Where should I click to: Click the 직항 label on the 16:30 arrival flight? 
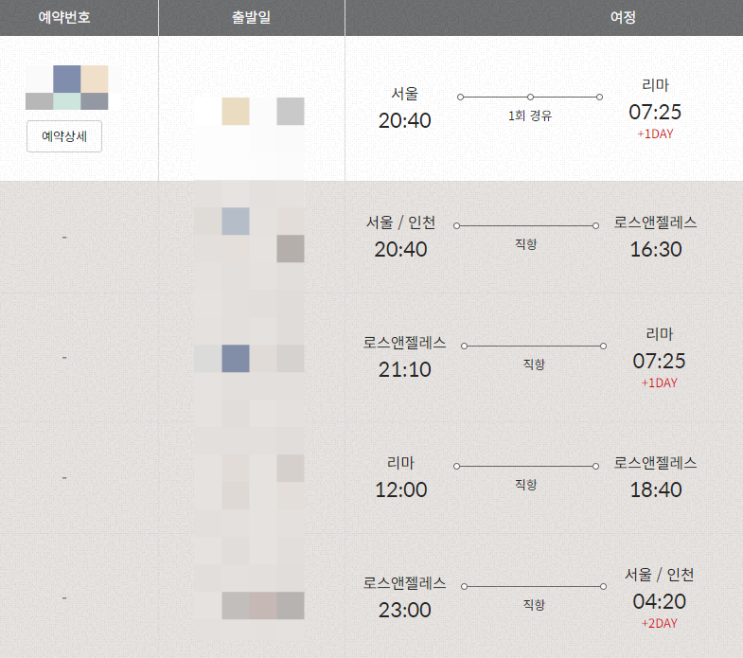click(525, 244)
